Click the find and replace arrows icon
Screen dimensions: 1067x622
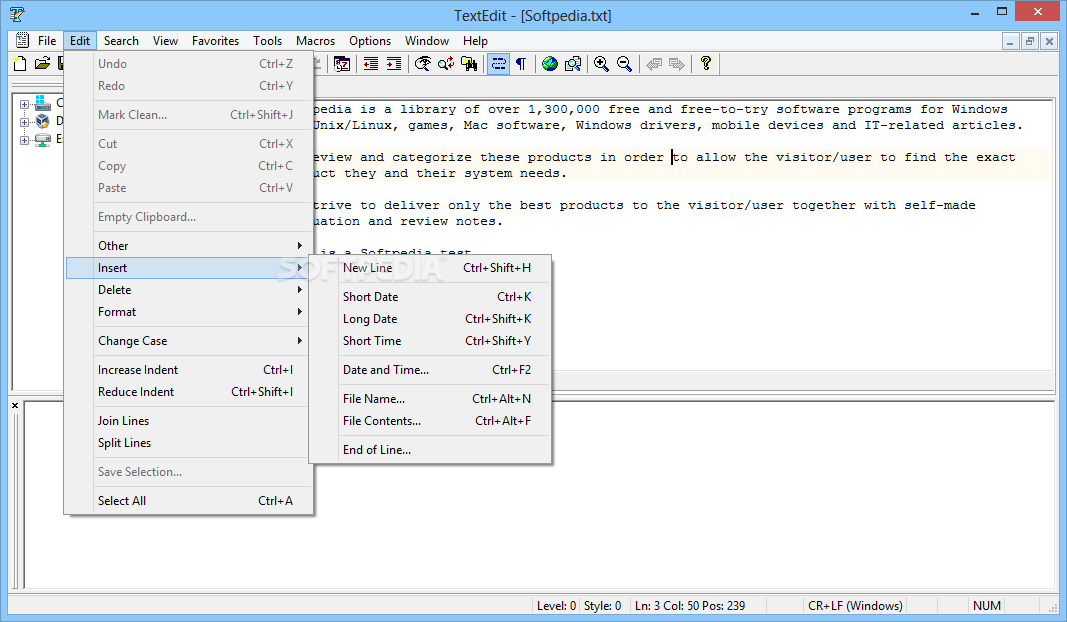446,64
